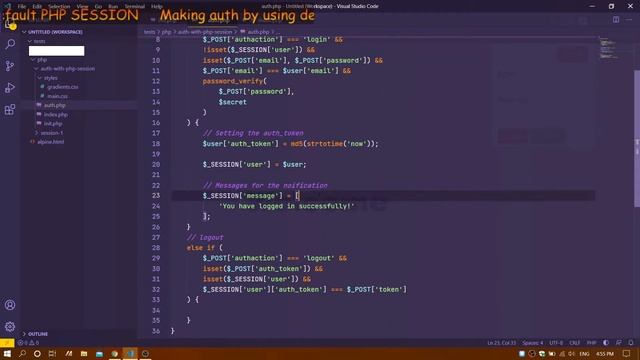Open the Run and Debug view

tap(10, 88)
